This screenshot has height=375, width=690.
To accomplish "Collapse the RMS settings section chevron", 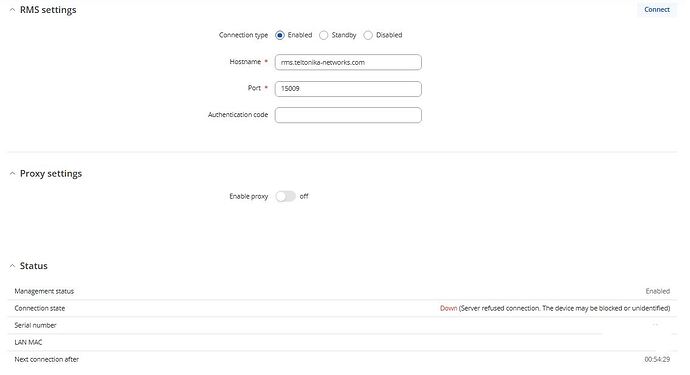I will pyautogui.click(x=12, y=10).
